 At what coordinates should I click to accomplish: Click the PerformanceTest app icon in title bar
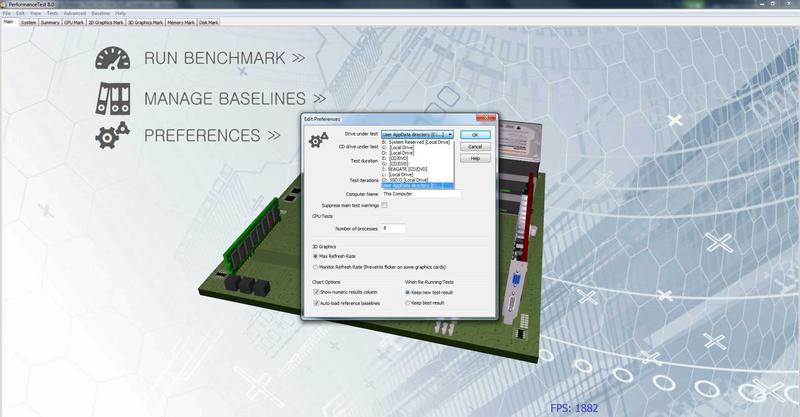(x=5, y=4)
